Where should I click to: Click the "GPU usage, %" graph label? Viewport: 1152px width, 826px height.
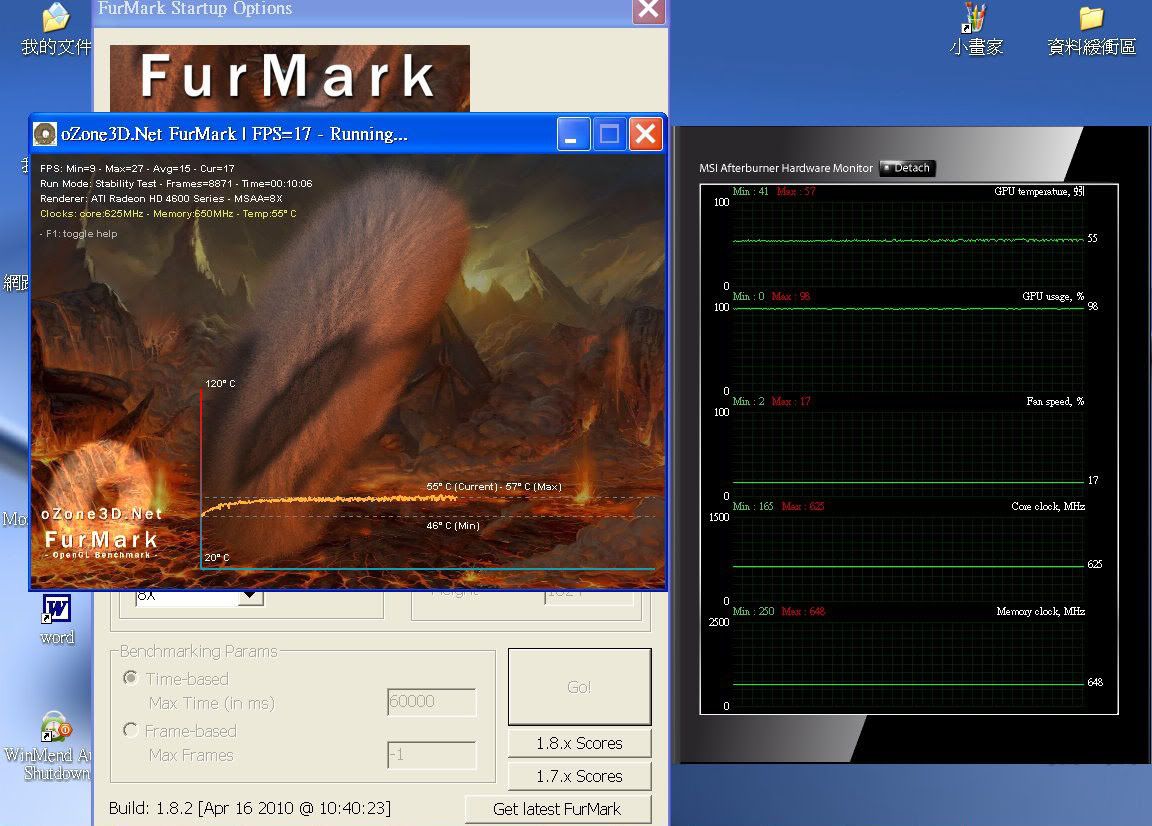click(x=1054, y=296)
